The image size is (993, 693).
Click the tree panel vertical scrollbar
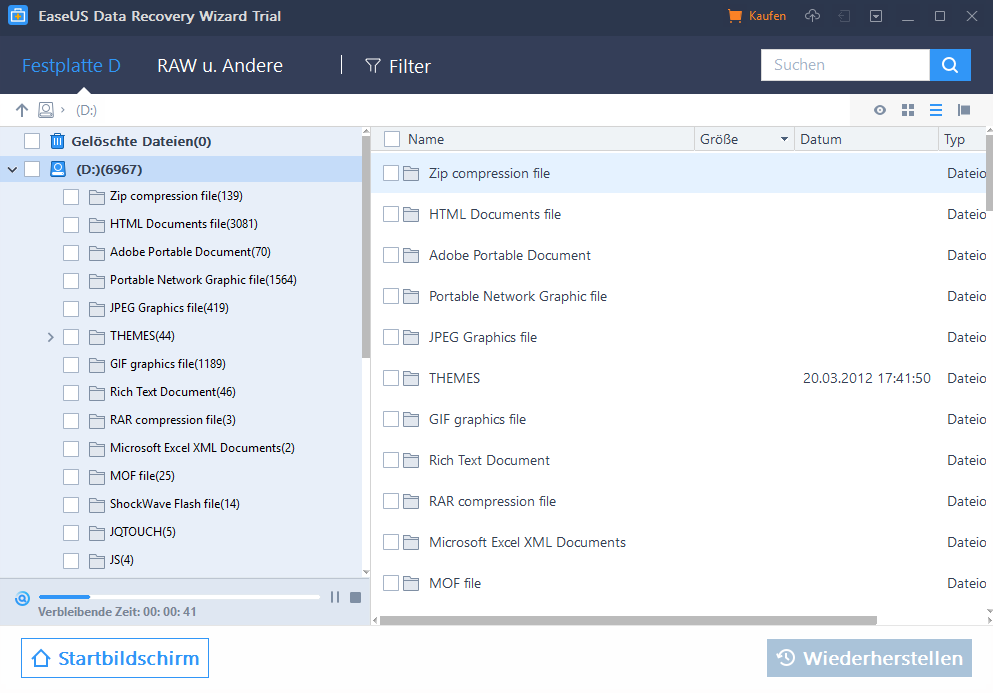tap(365, 247)
